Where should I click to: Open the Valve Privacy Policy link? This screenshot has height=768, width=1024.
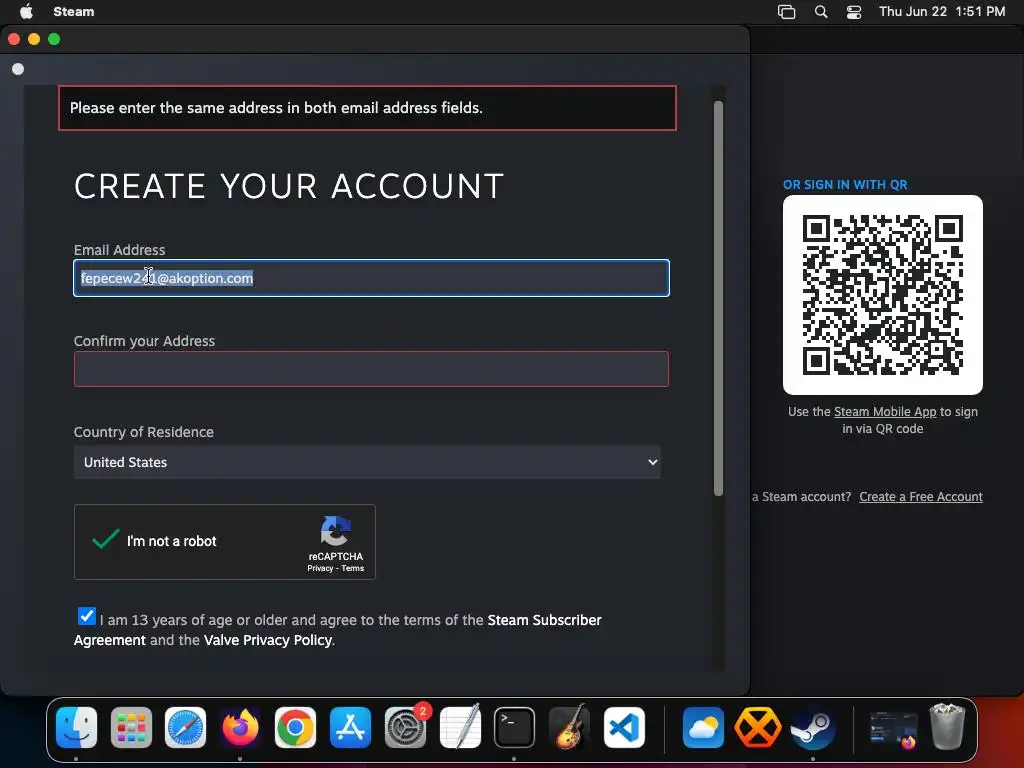268,640
